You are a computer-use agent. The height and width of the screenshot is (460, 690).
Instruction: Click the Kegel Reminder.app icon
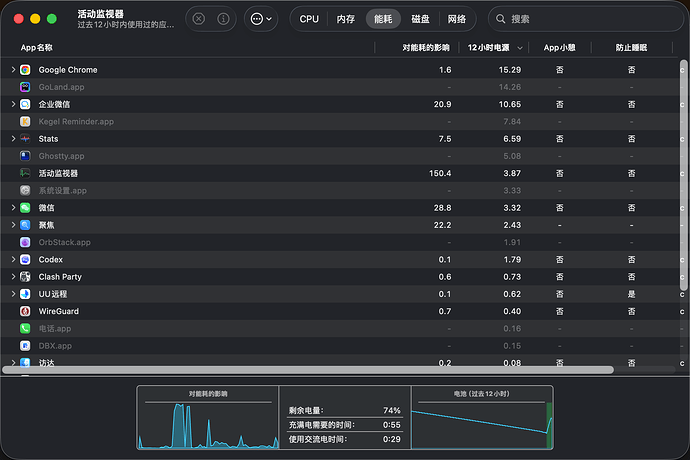click(x=25, y=121)
